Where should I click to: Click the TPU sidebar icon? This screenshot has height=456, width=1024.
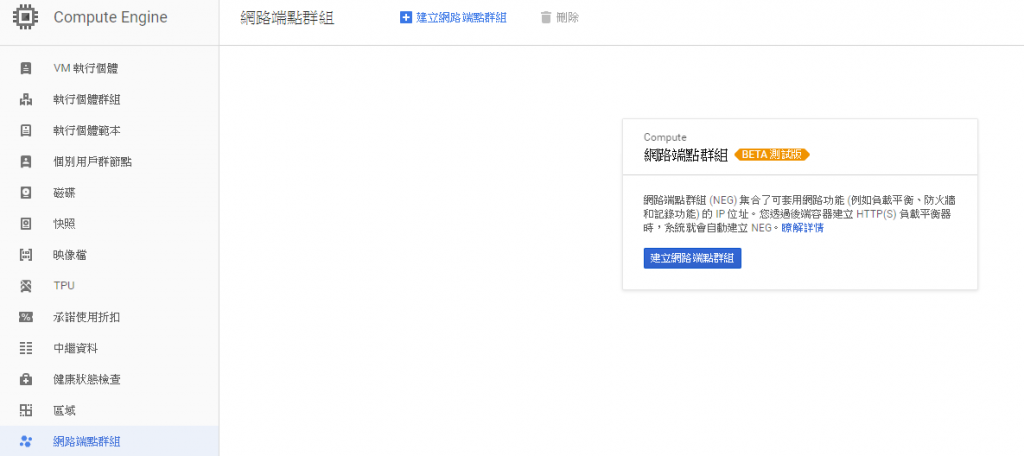(x=25, y=285)
